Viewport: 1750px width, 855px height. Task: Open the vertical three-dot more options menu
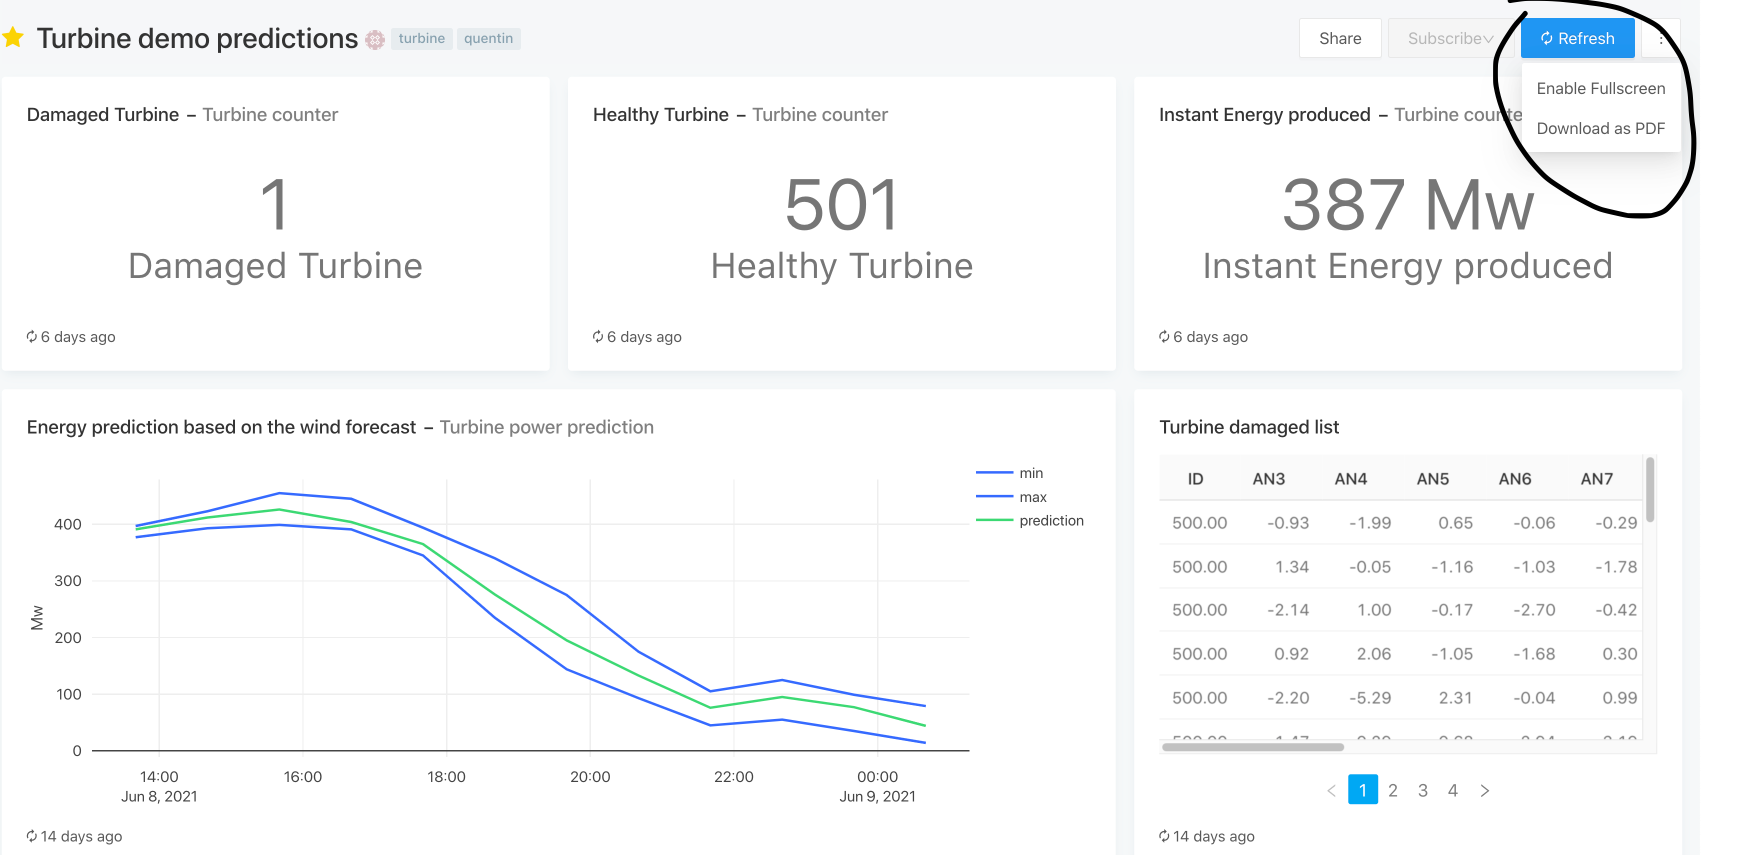[1661, 39]
